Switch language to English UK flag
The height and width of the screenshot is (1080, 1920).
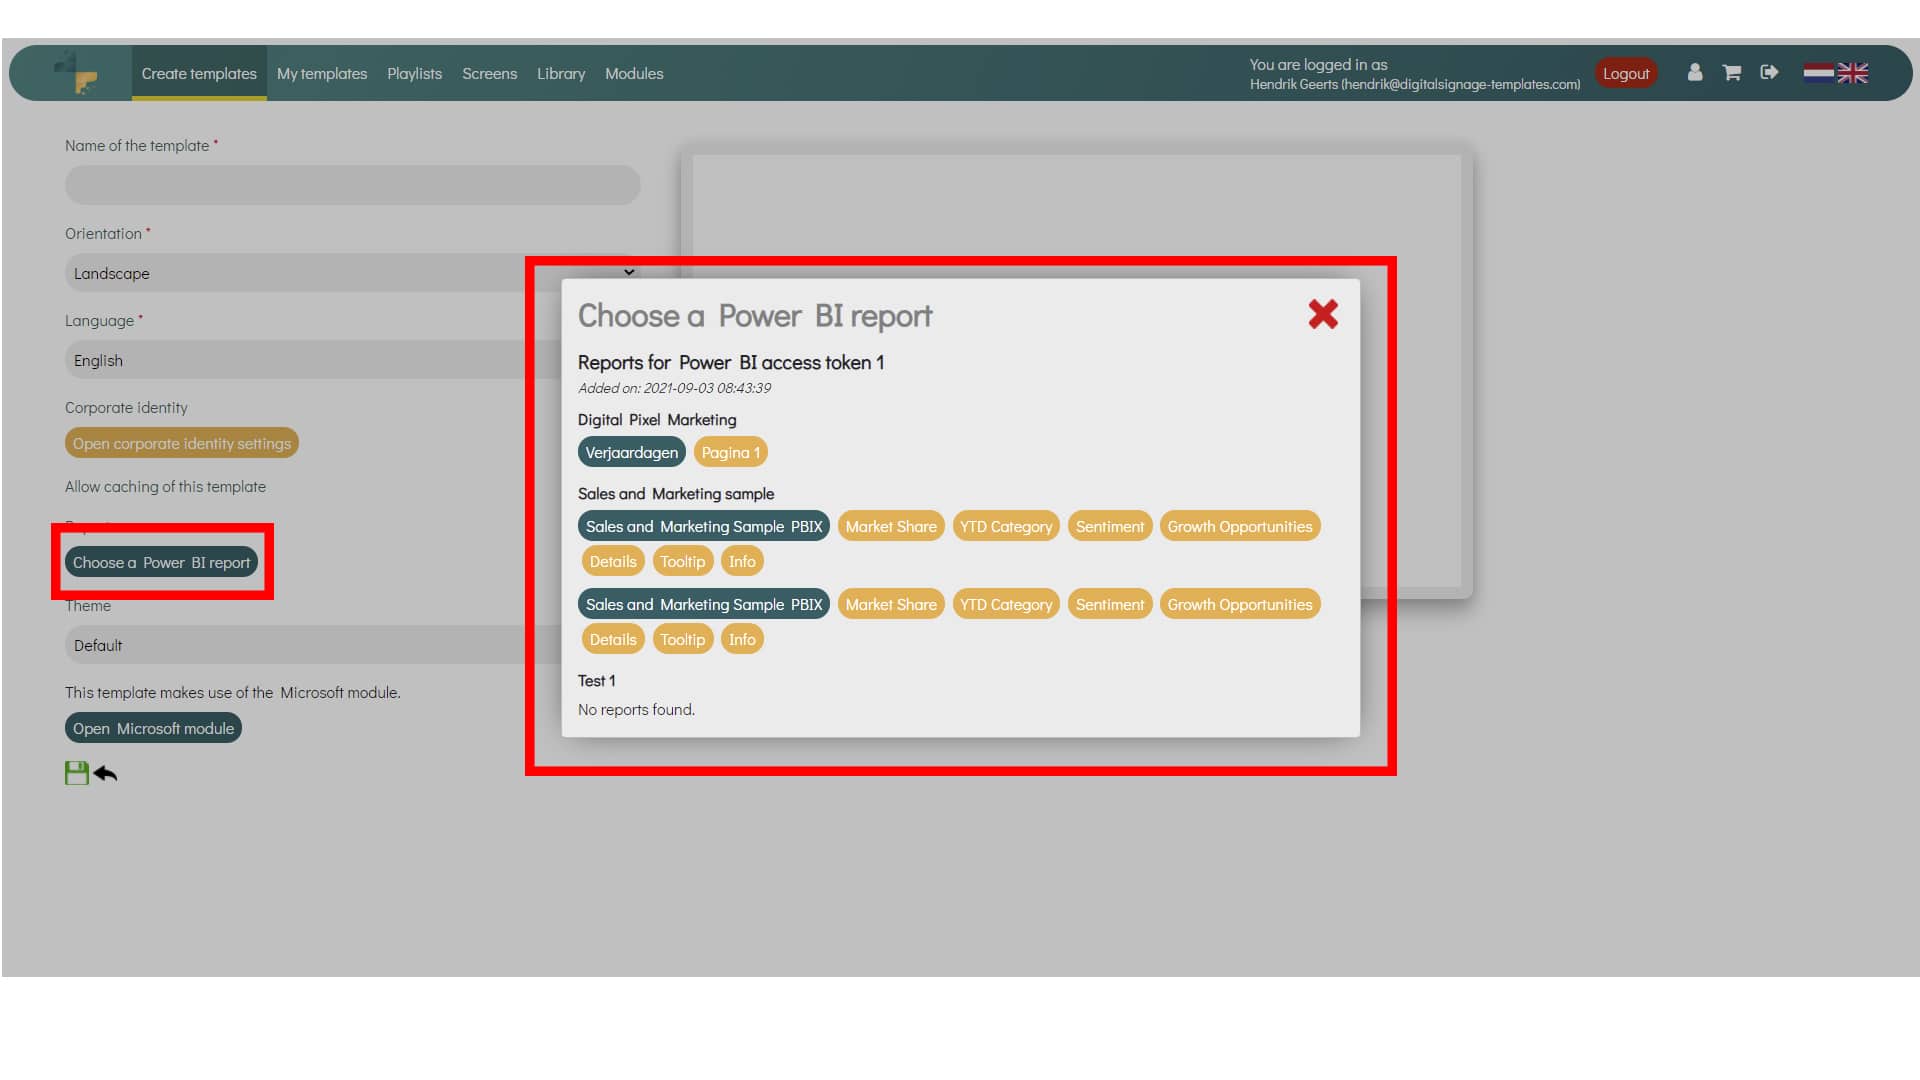[1853, 73]
